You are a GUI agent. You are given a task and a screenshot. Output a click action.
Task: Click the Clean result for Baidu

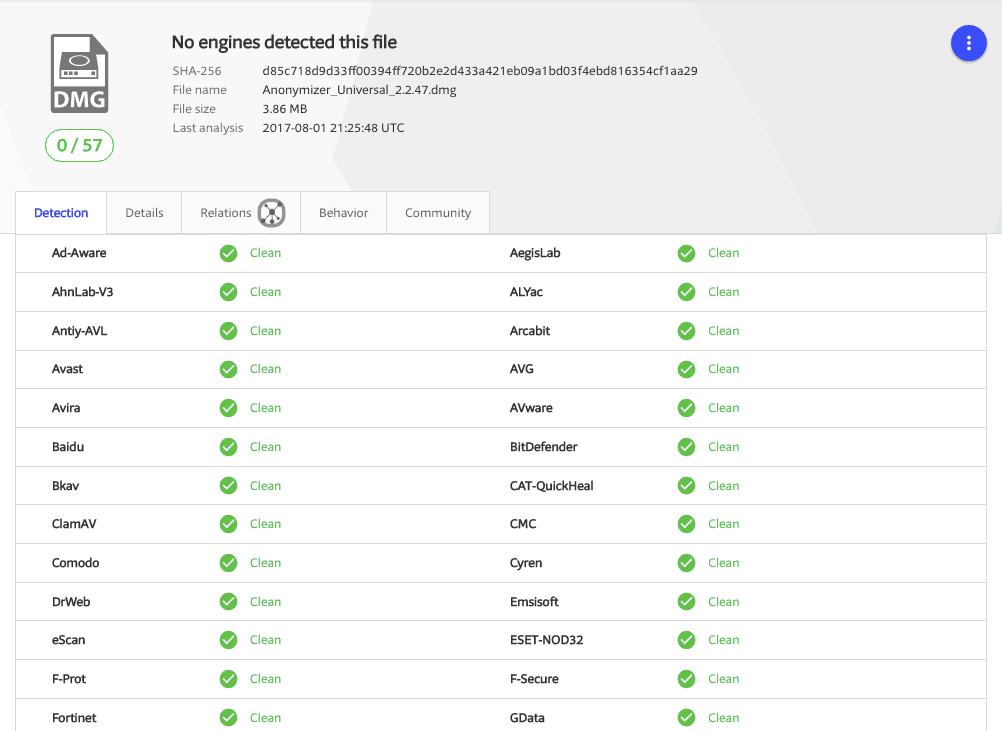click(265, 447)
